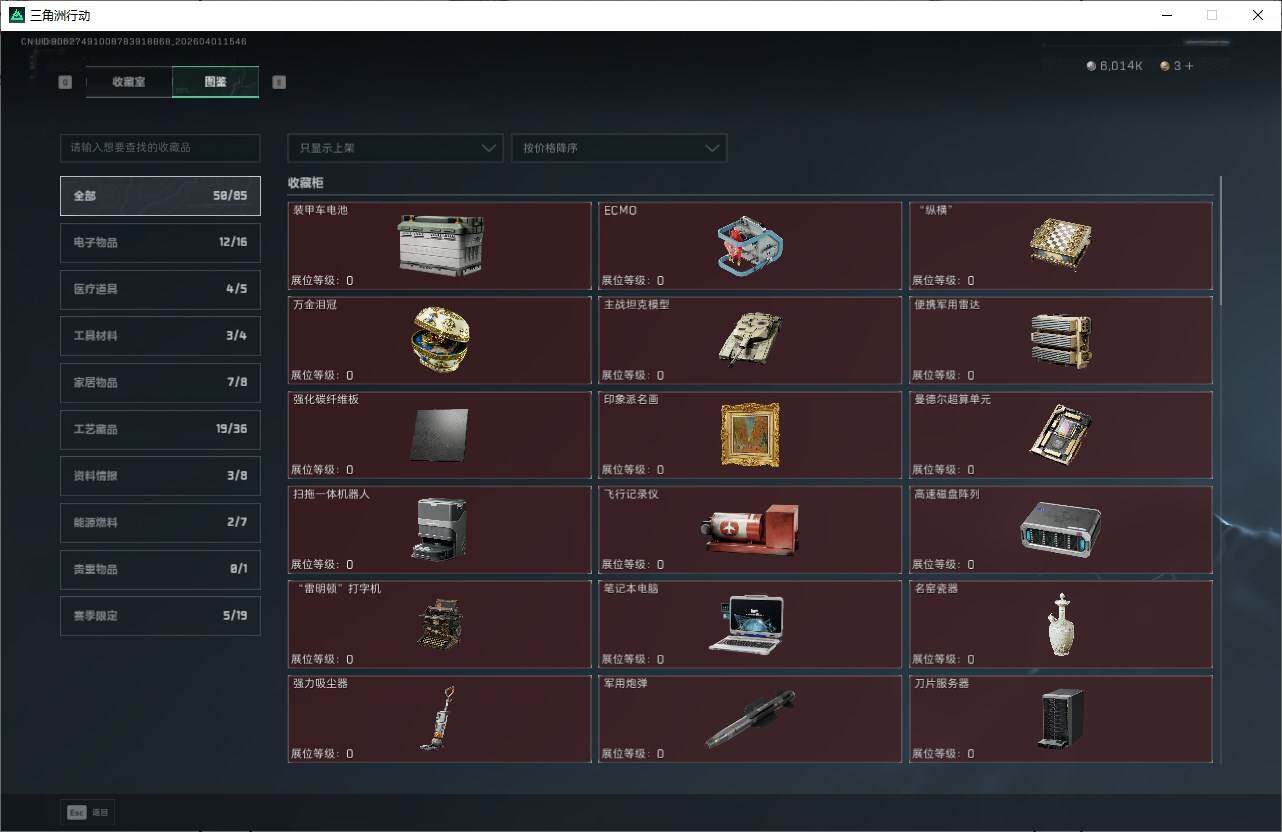This screenshot has height=832, width=1282.
Task: Select the ECMO machine item image
Action: [x=750, y=247]
